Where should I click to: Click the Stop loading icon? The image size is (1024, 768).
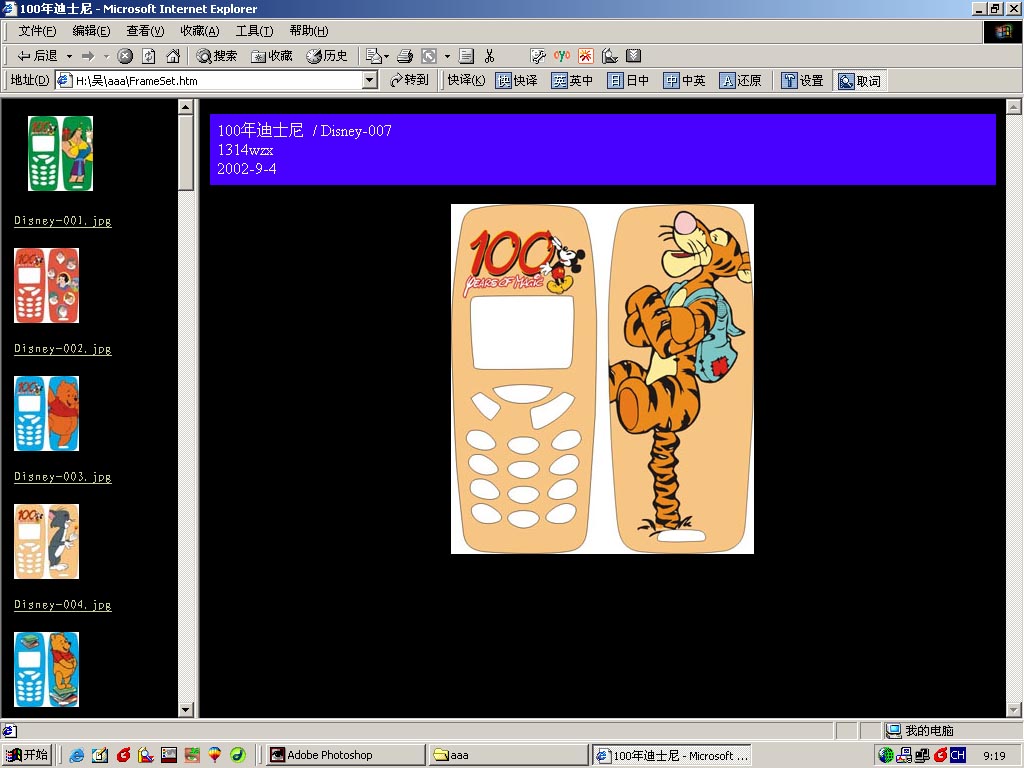click(125, 56)
